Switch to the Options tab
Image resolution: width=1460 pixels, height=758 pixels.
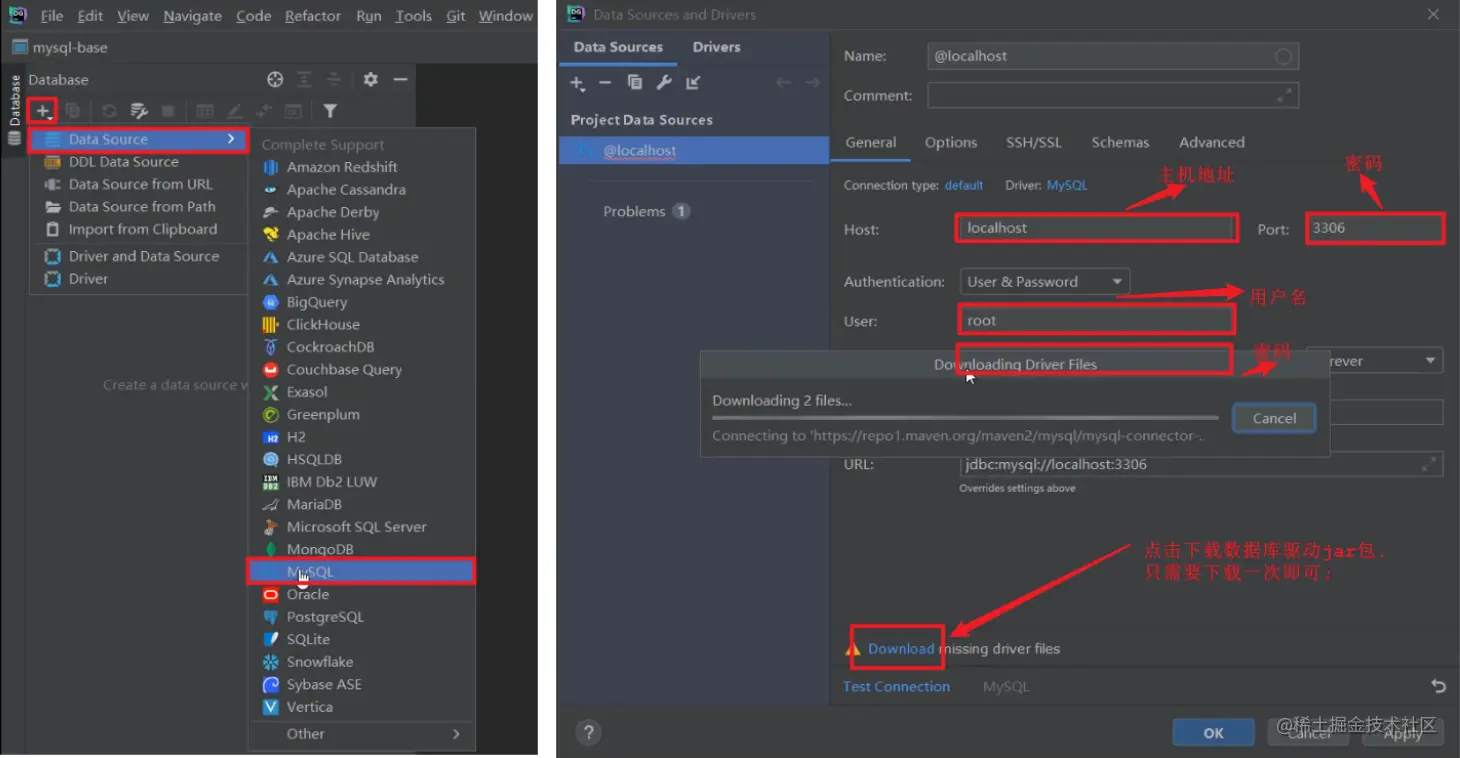[x=951, y=142]
